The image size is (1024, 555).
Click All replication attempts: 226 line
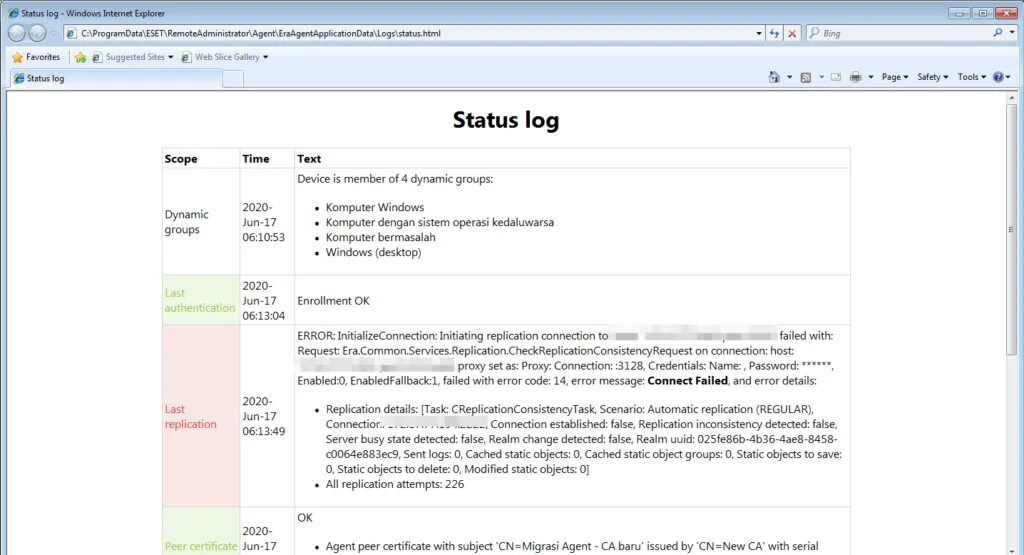pos(395,484)
